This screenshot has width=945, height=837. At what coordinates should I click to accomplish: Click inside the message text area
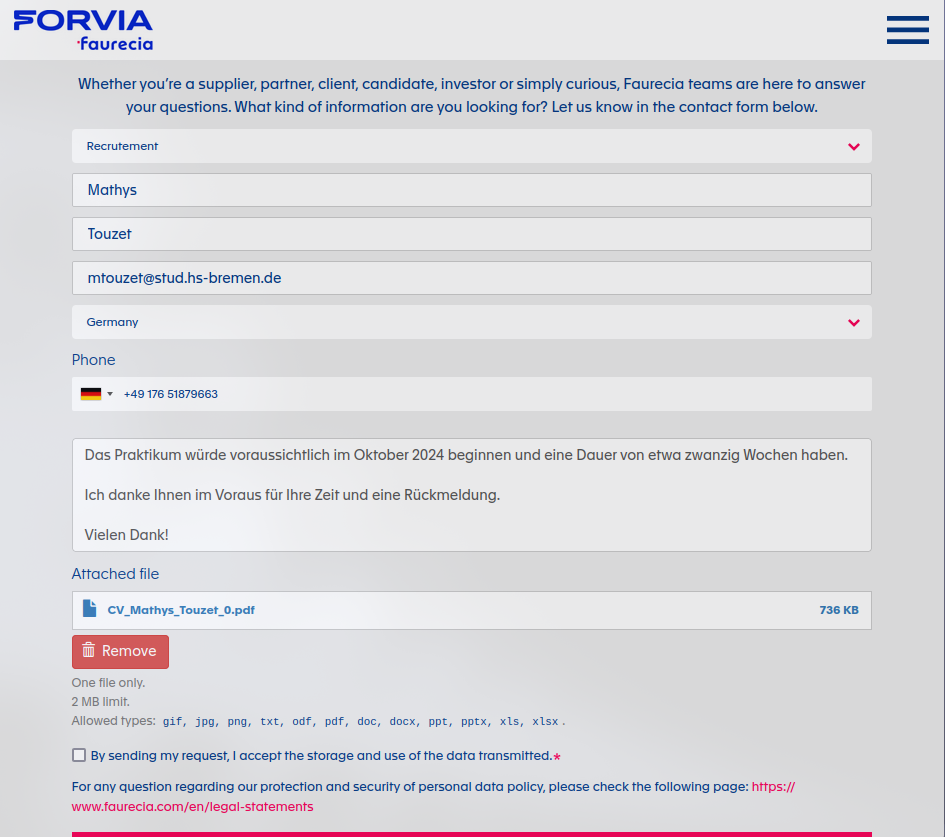coord(471,495)
